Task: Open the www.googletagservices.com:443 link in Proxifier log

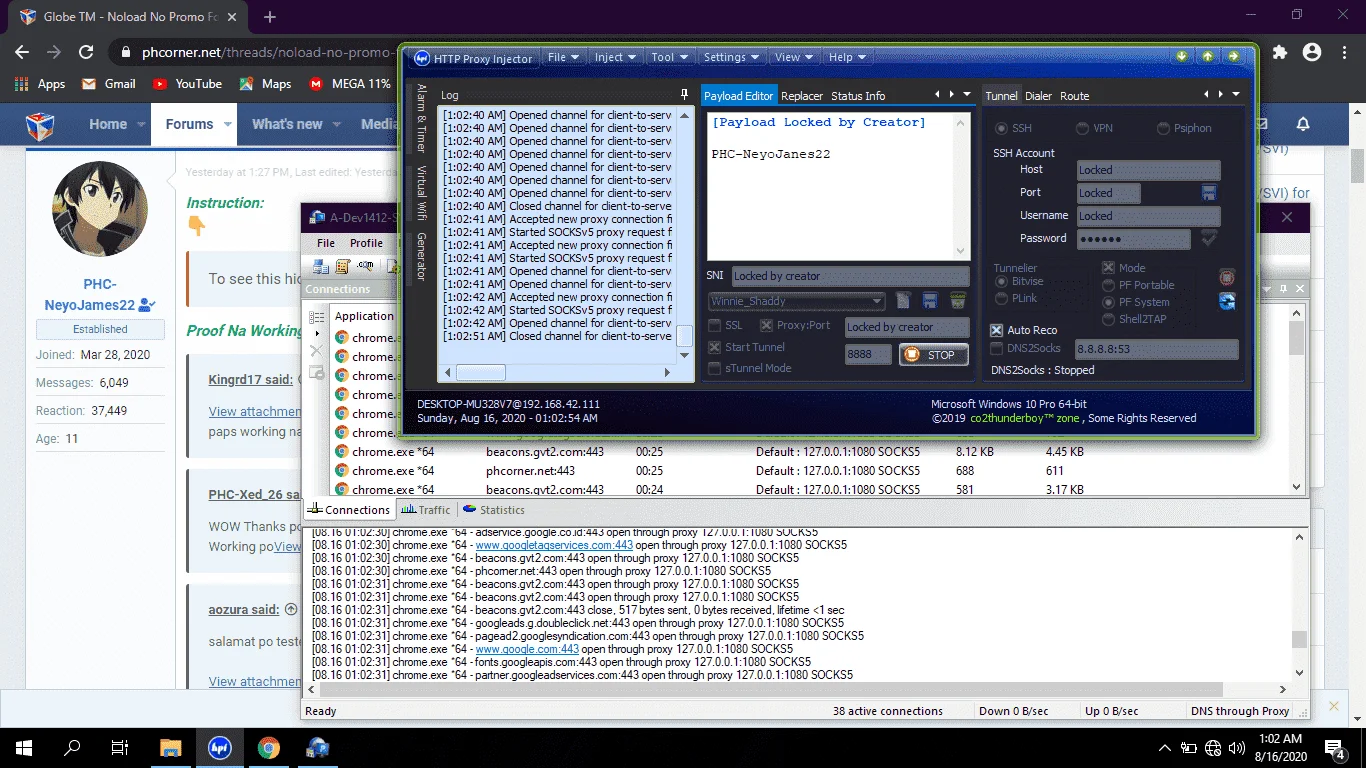Action: point(554,545)
